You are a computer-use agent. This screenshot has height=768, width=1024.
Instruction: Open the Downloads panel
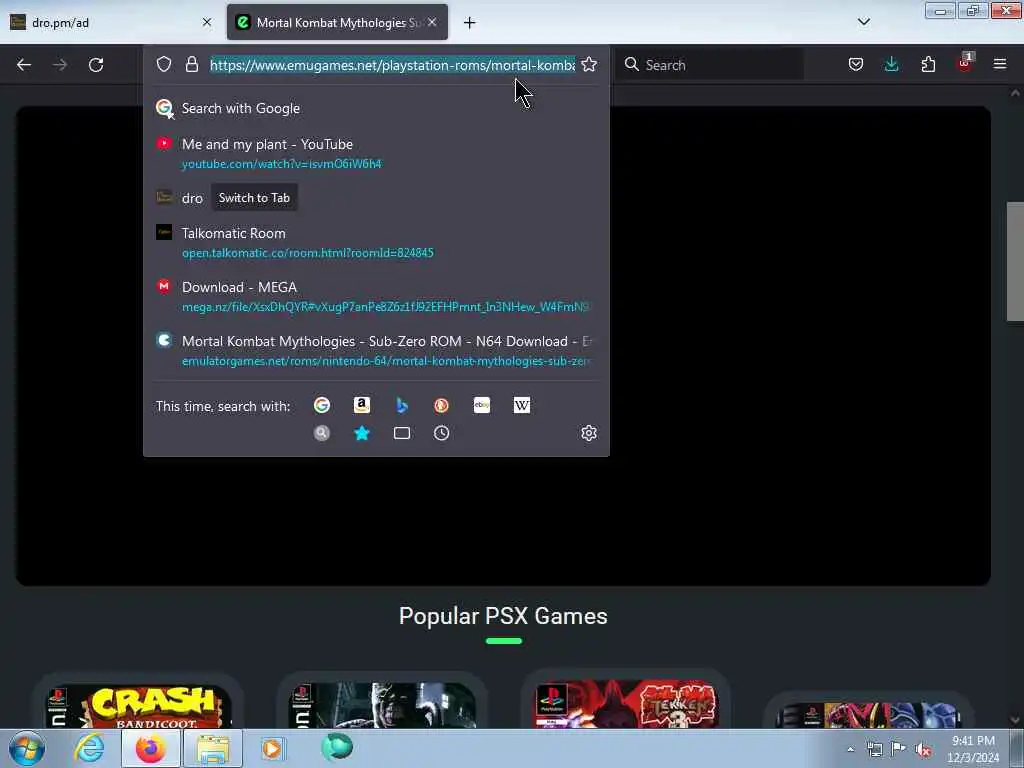[891, 64]
